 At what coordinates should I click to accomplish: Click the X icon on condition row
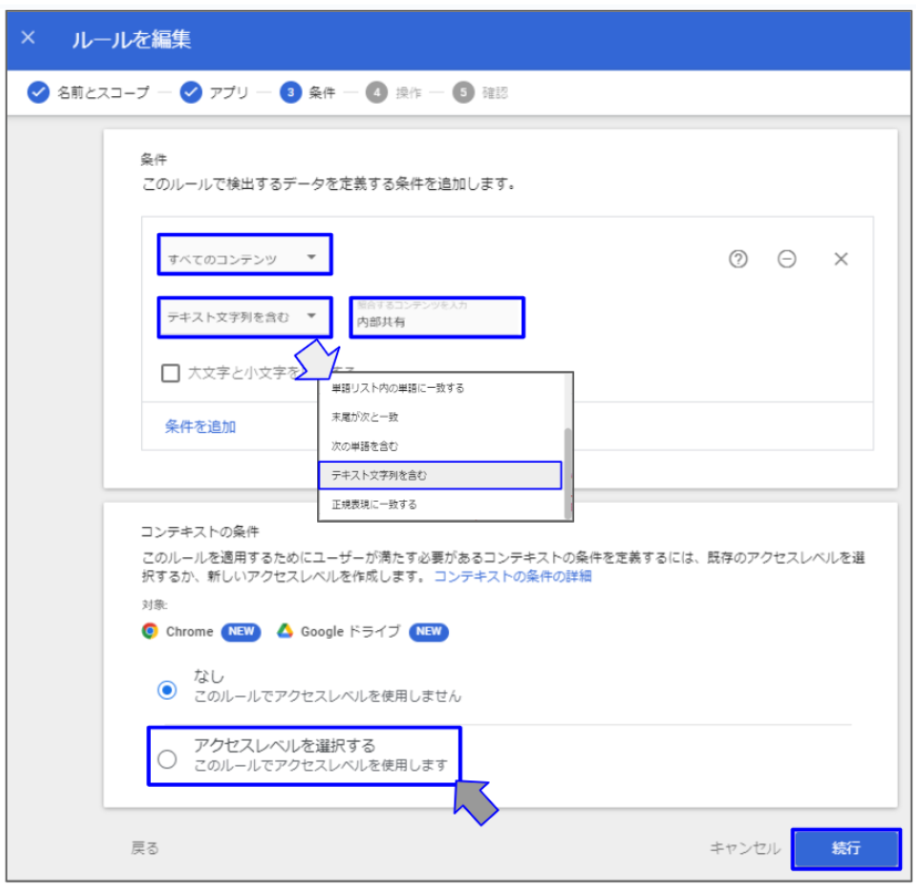[841, 259]
